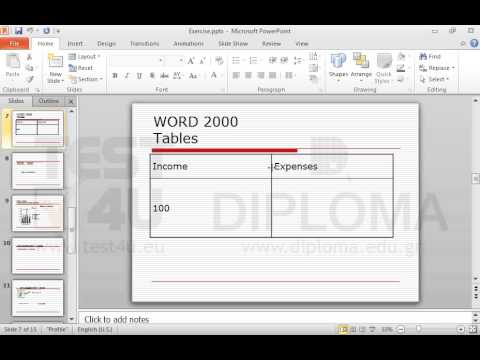
Task: Insert a New Slide
Action: [x=55, y=68]
